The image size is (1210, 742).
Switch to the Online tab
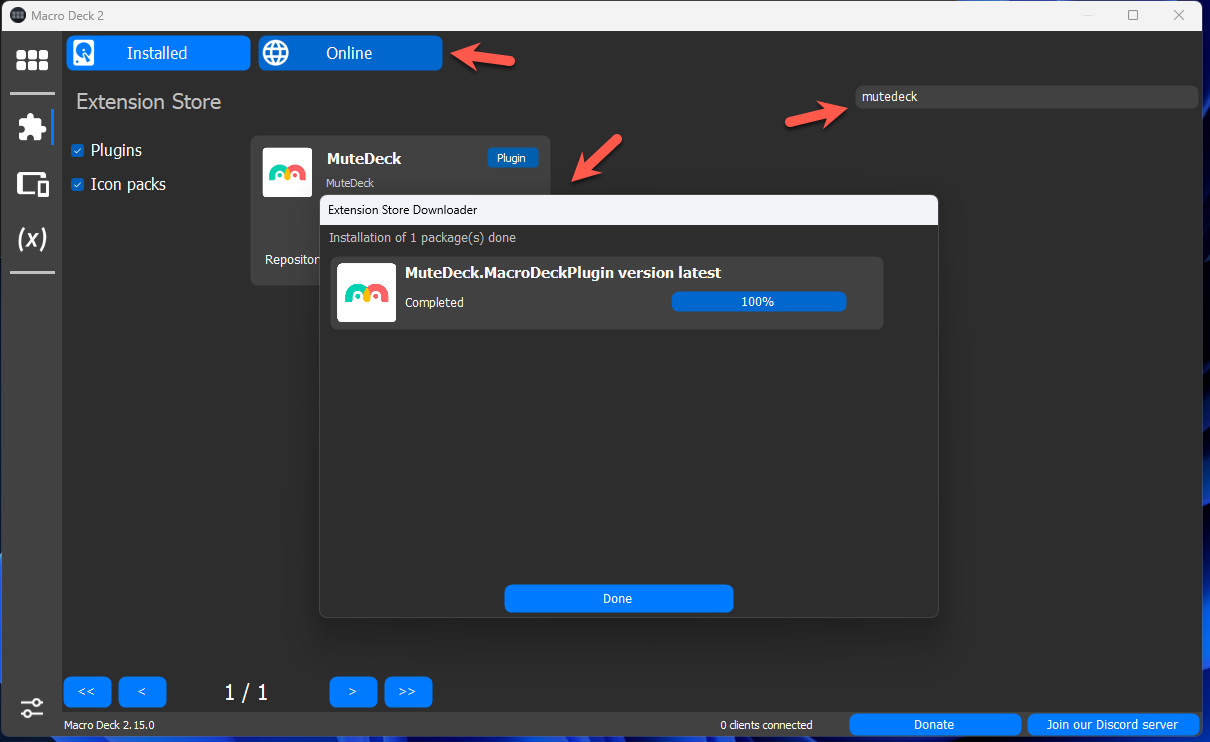click(350, 53)
